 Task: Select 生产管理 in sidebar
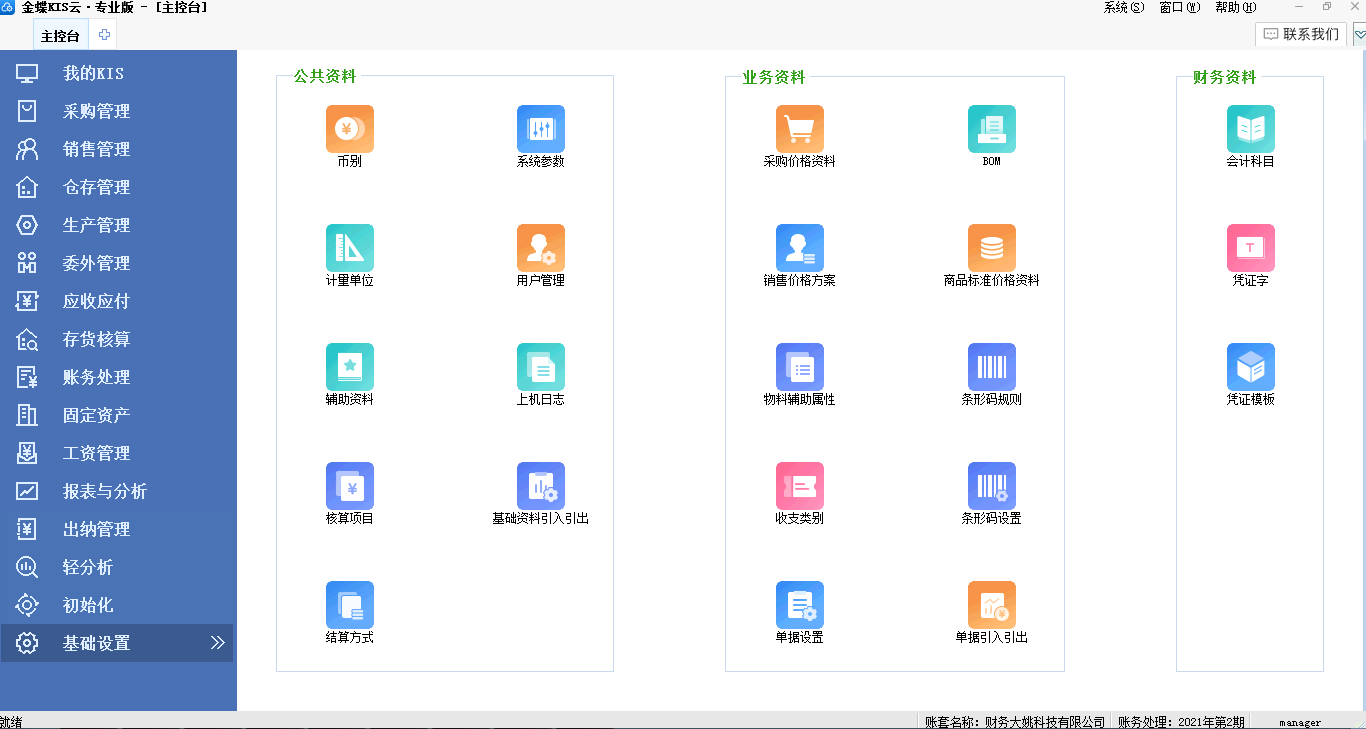(x=118, y=225)
